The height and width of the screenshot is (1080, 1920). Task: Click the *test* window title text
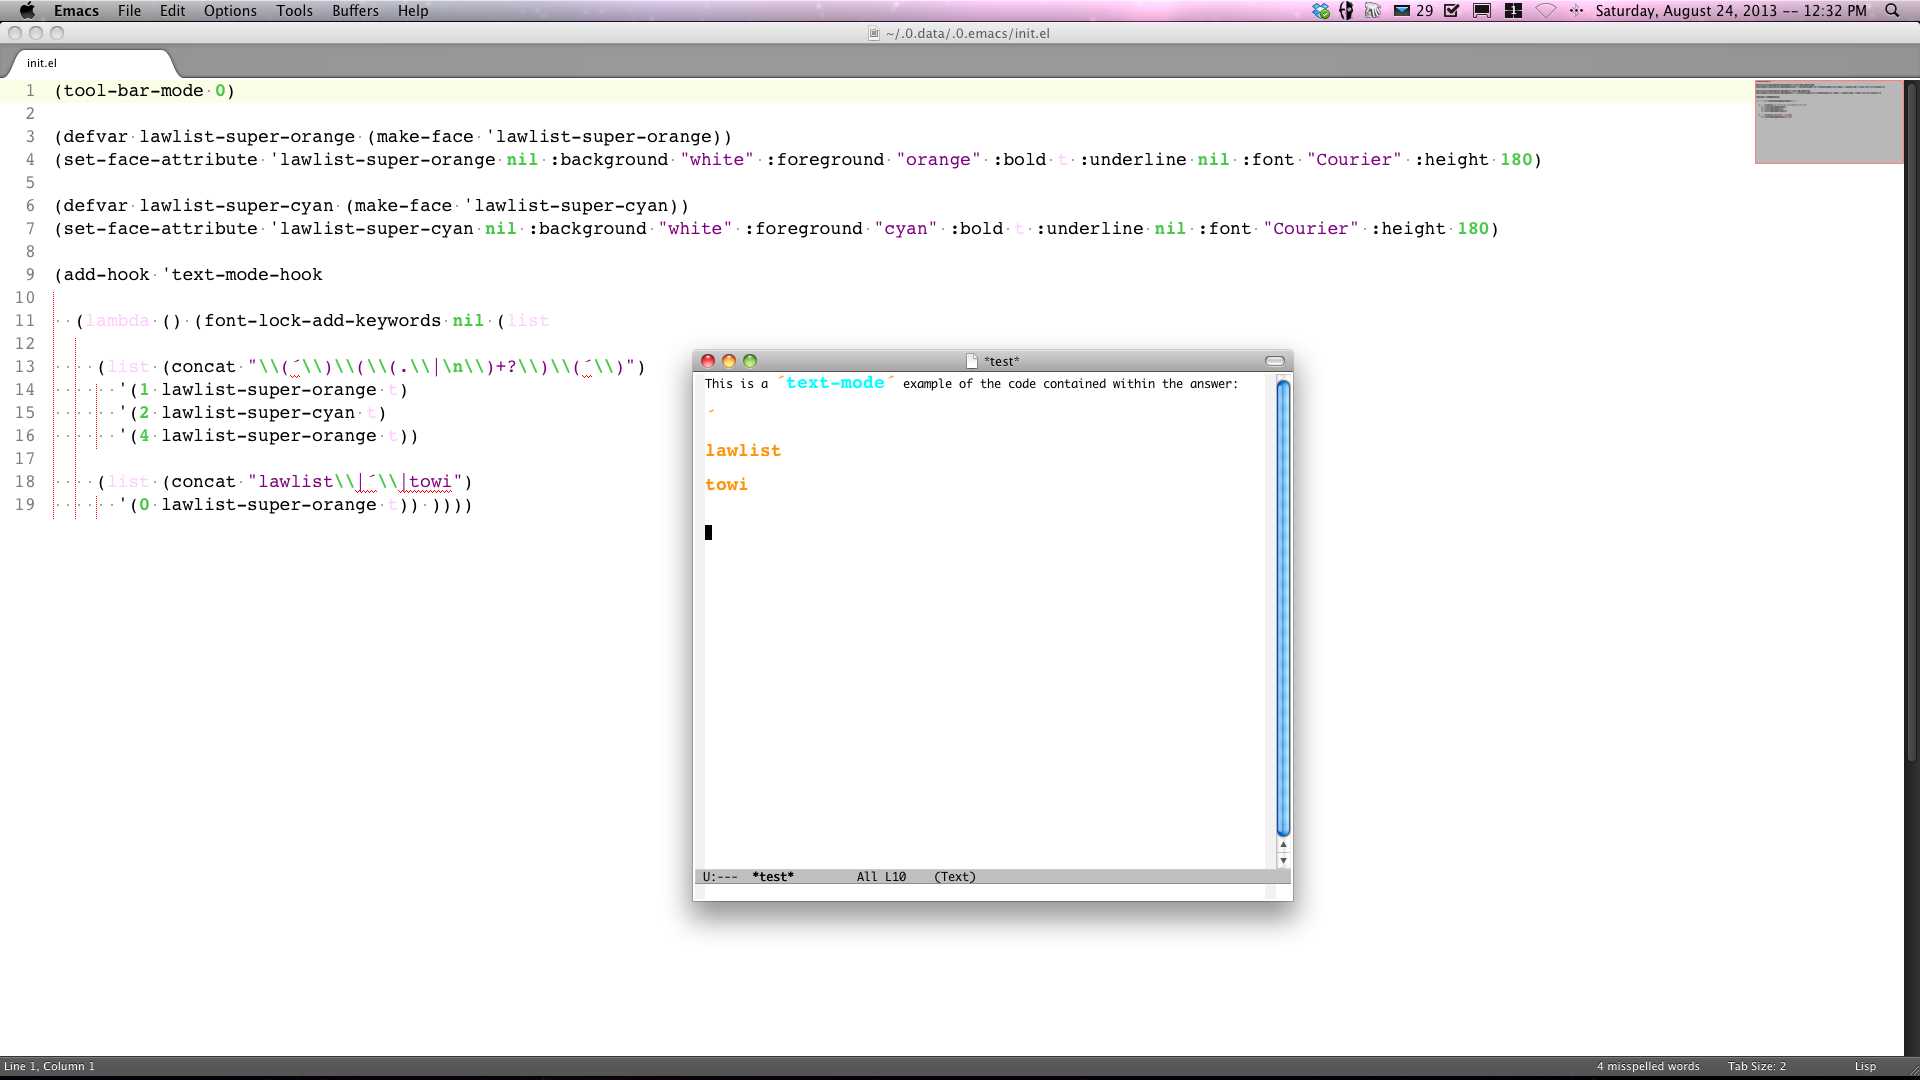coord(1002,361)
